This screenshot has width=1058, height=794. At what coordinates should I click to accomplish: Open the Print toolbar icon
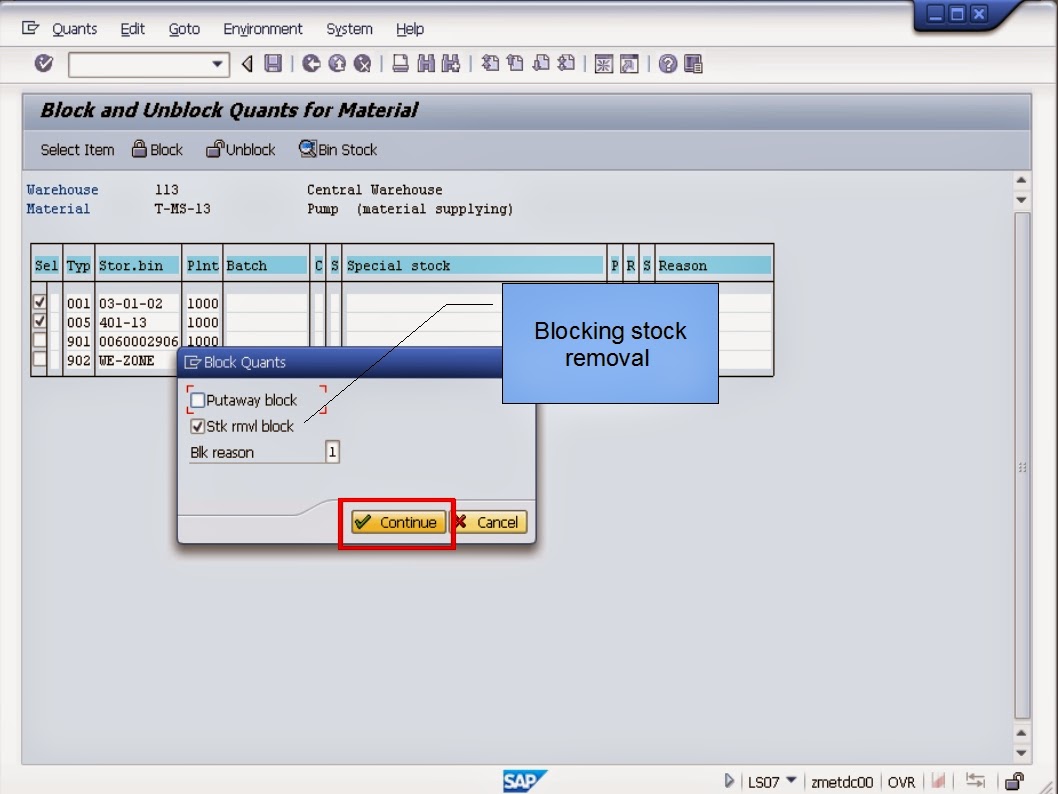coord(400,64)
